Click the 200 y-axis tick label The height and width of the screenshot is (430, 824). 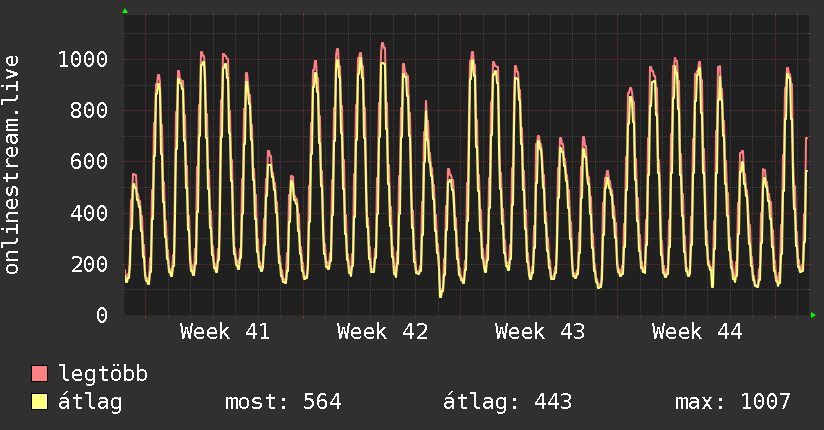pos(89,264)
